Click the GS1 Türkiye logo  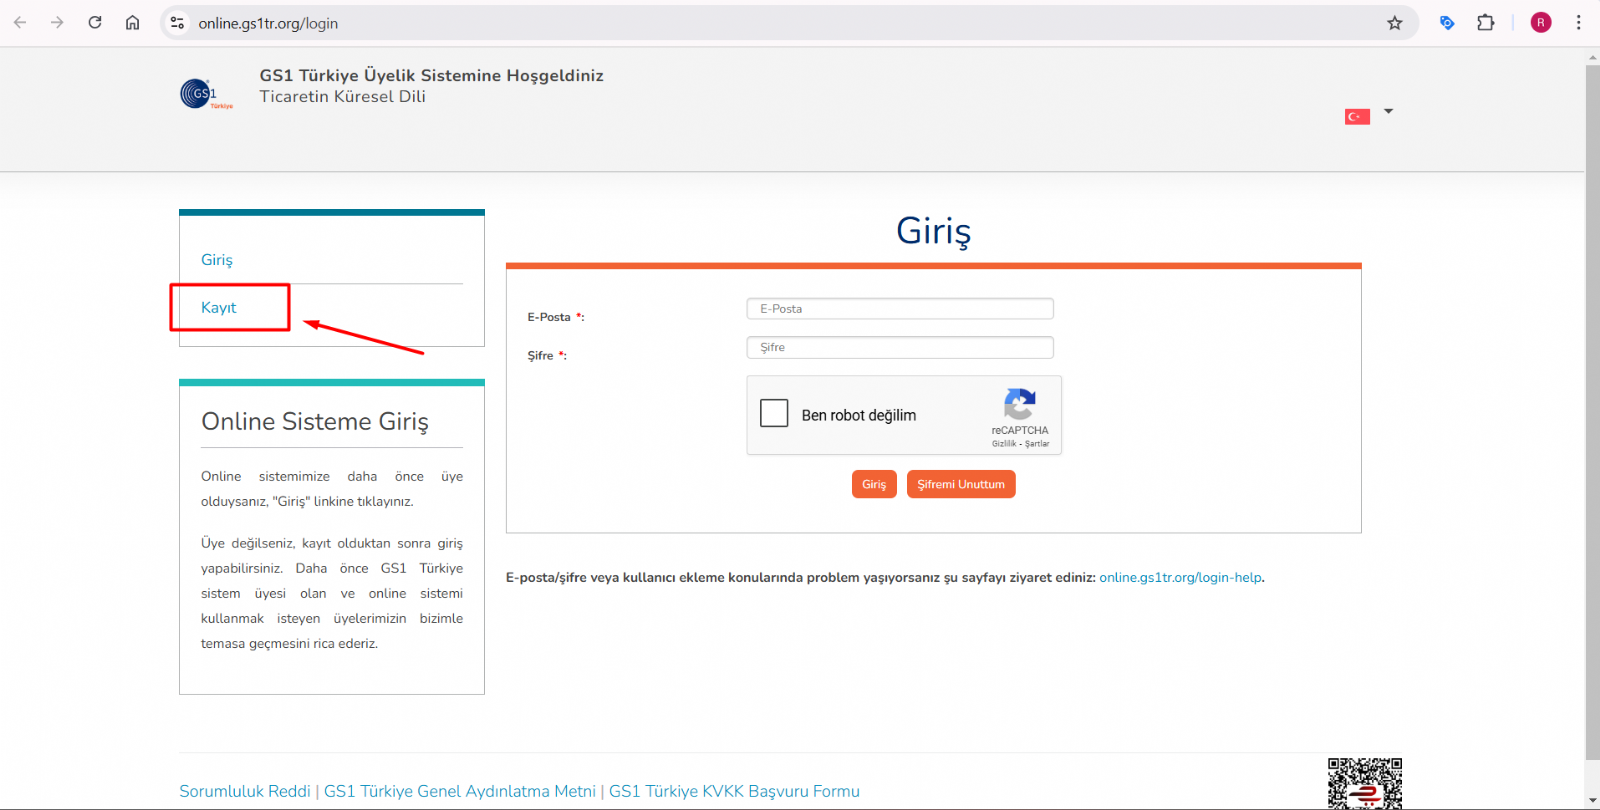click(x=205, y=94)
